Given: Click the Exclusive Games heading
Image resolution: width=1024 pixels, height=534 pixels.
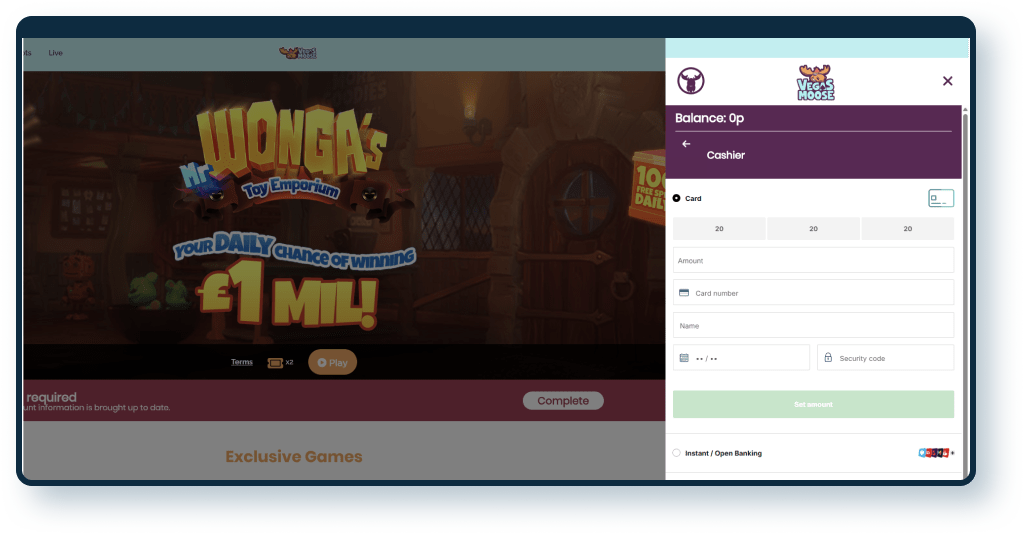Looking at the screenshot, I should [x=294, y=456].
